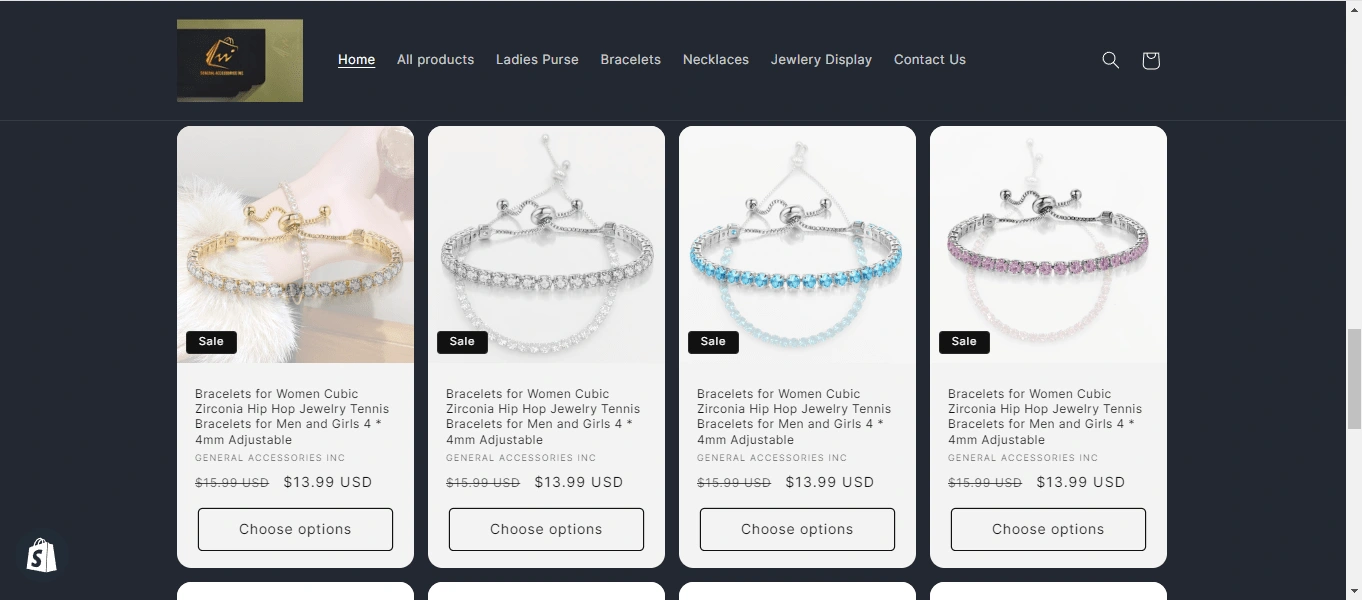The image size is (1362, 600).
Task: Open the Jewlery Display menu item
Action: pyautogui.click(x=821, y=60)
